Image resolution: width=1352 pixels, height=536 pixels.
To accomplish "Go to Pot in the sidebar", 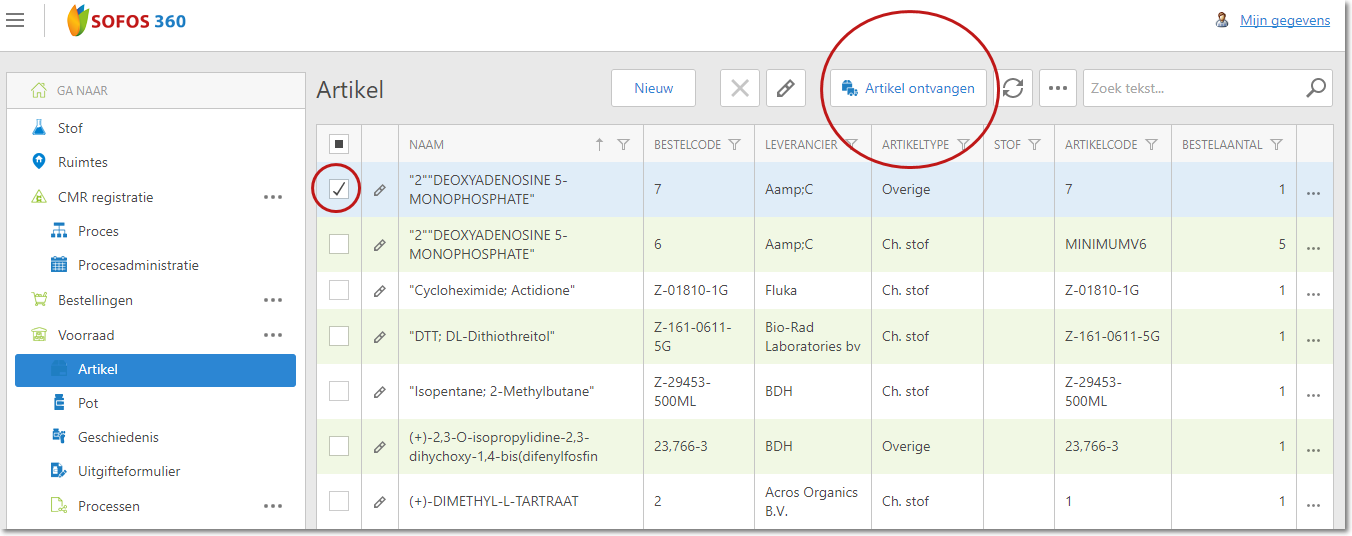I will (x=88, y=403).
